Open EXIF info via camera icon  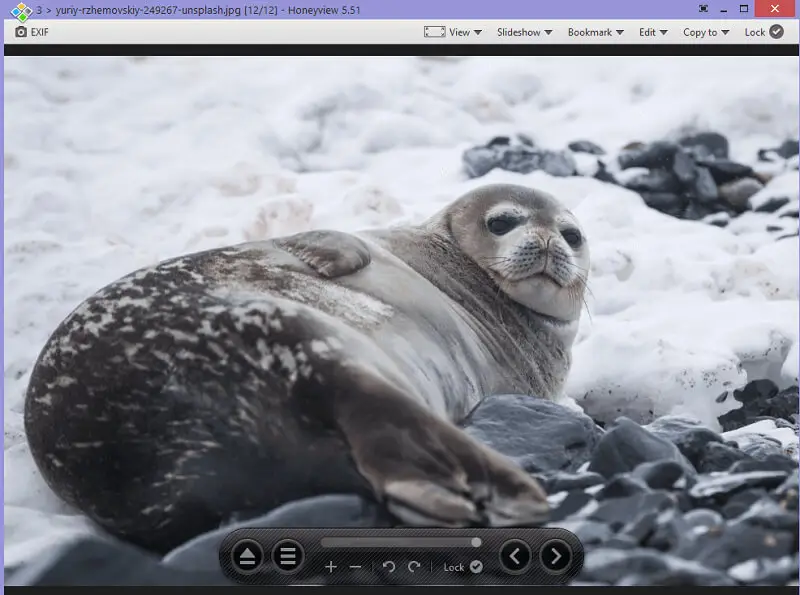[21, 32]
